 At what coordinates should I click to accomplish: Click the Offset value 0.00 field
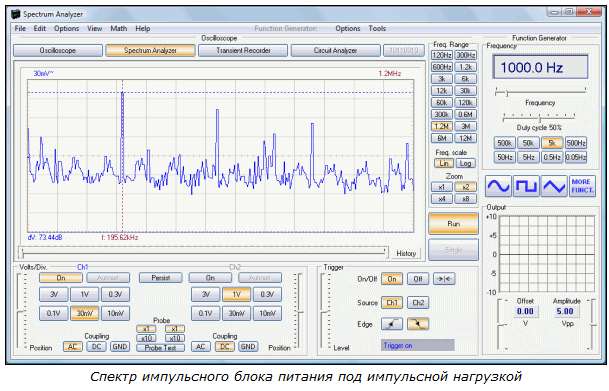click(525, 311)
